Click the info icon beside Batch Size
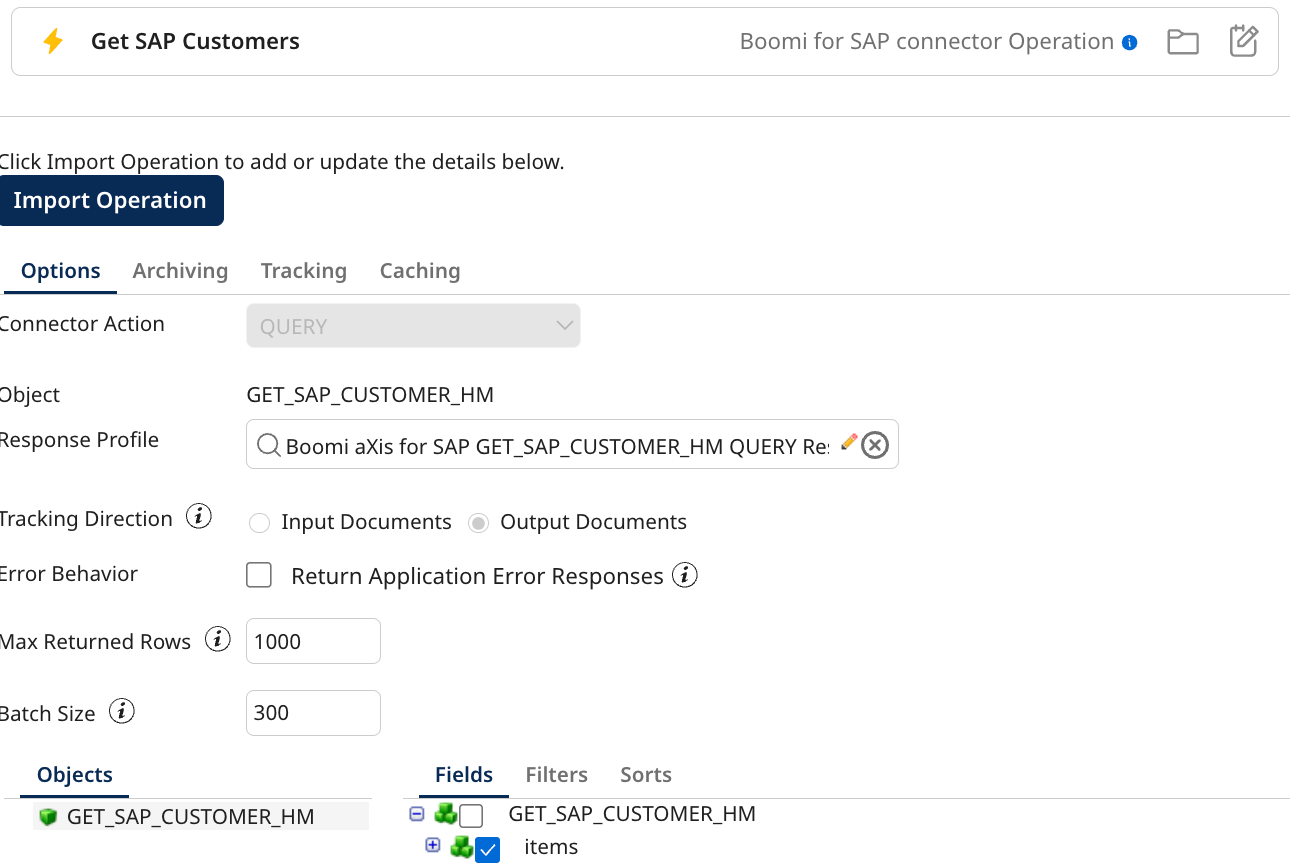 (x=121, y=712)
